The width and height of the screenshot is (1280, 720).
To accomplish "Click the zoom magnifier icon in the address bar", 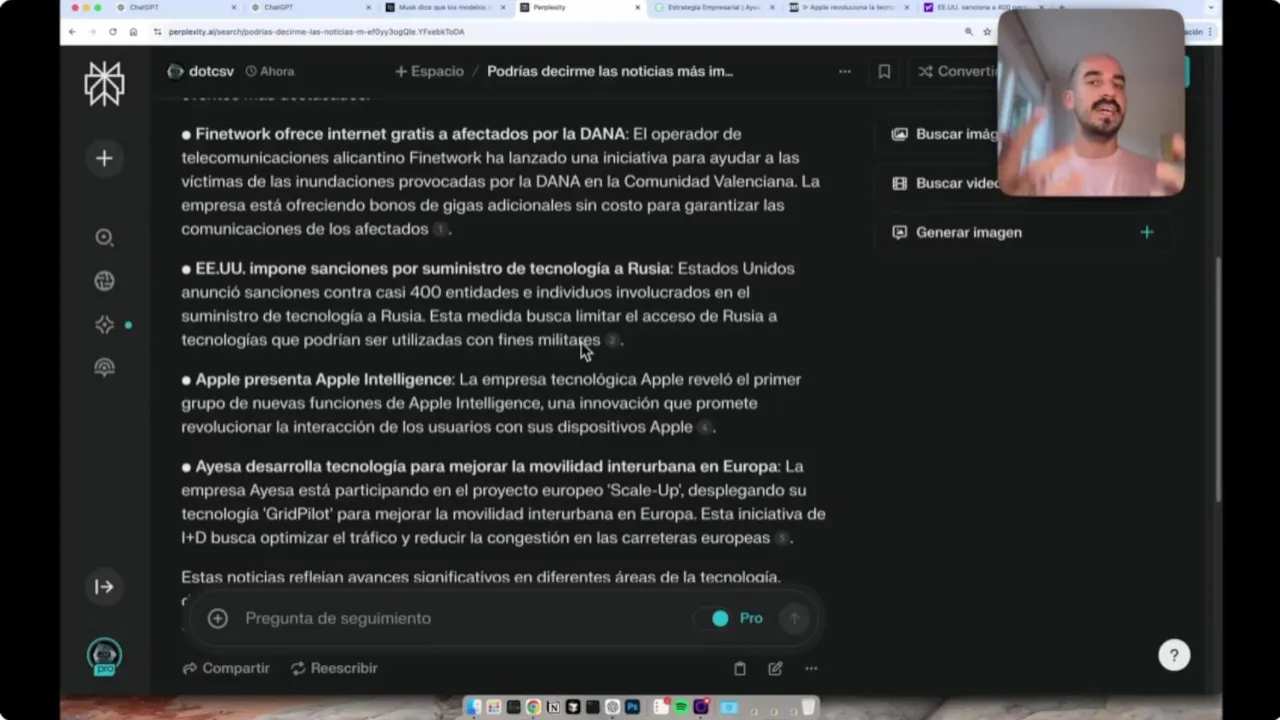I will [x=968, y=32].
